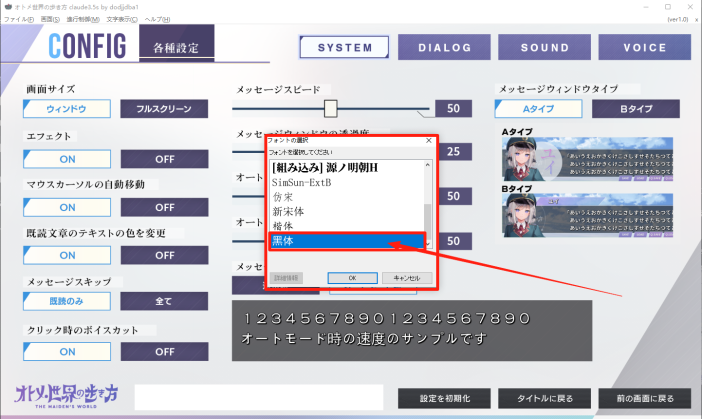Switch screen size to フルスクリーン
Viewport: 702px width, 419px height.
click(164, 109)
